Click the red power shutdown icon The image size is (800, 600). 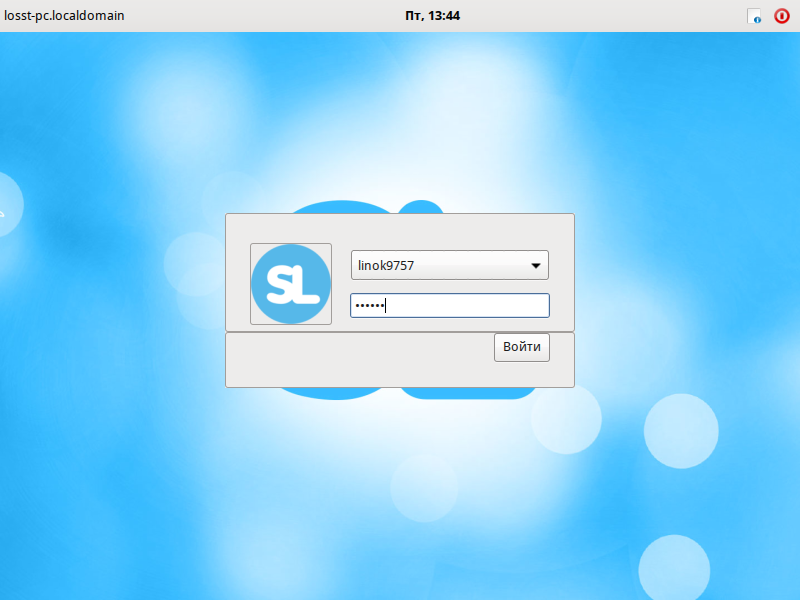781,16
